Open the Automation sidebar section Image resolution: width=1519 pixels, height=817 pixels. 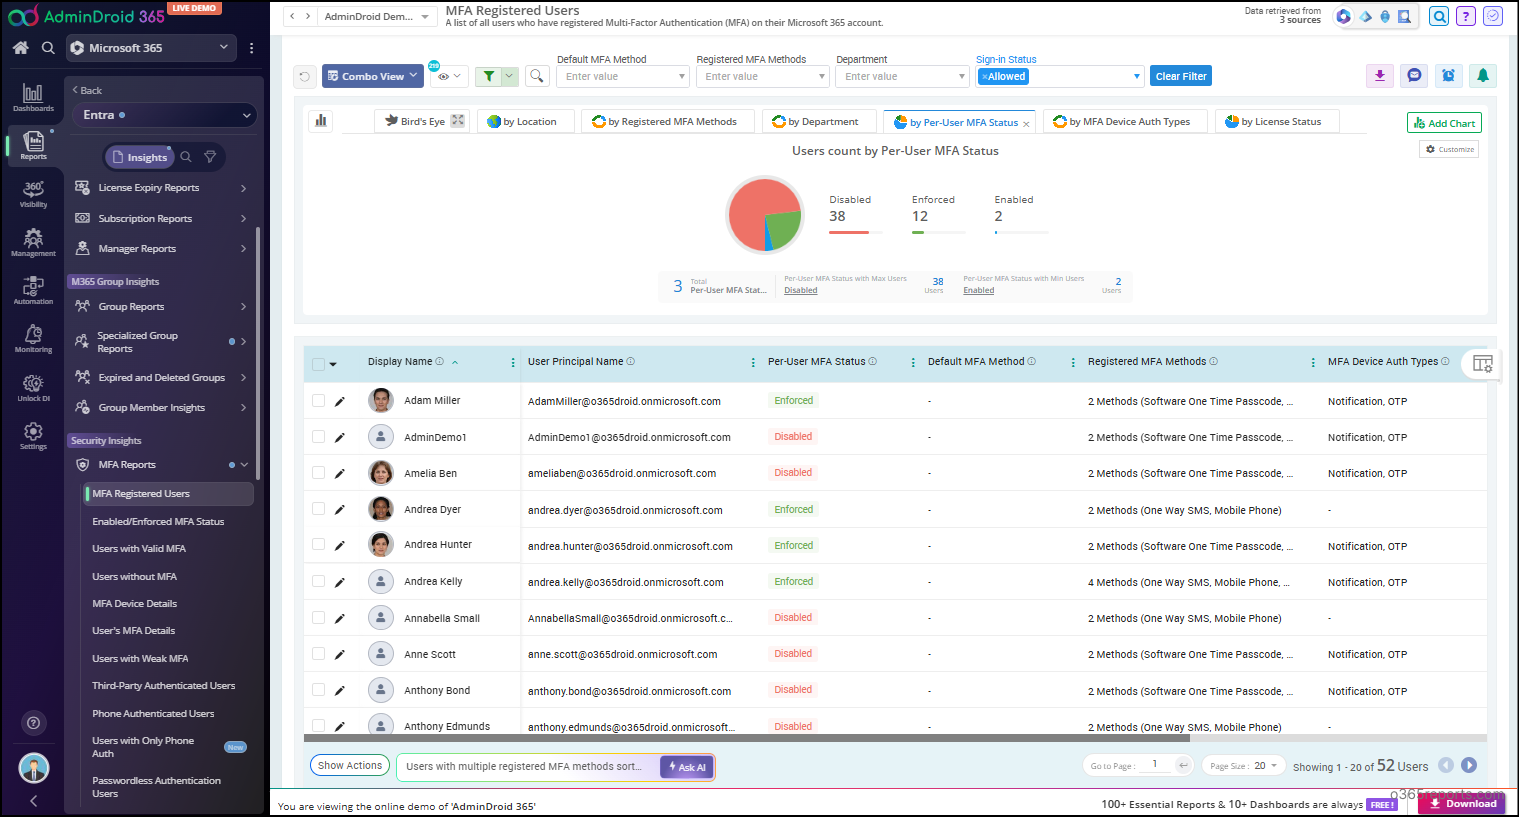(33, 290)
